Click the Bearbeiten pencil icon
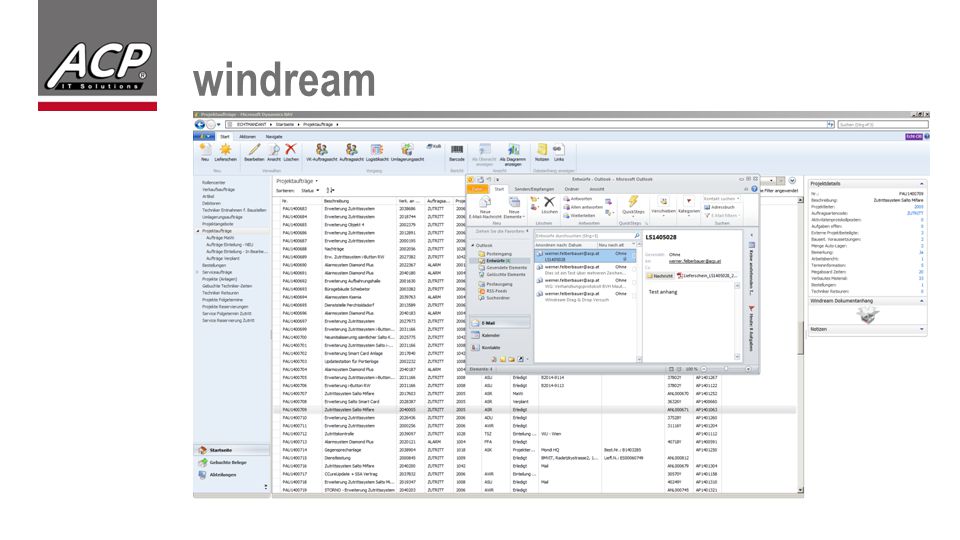 click(254, 149)
